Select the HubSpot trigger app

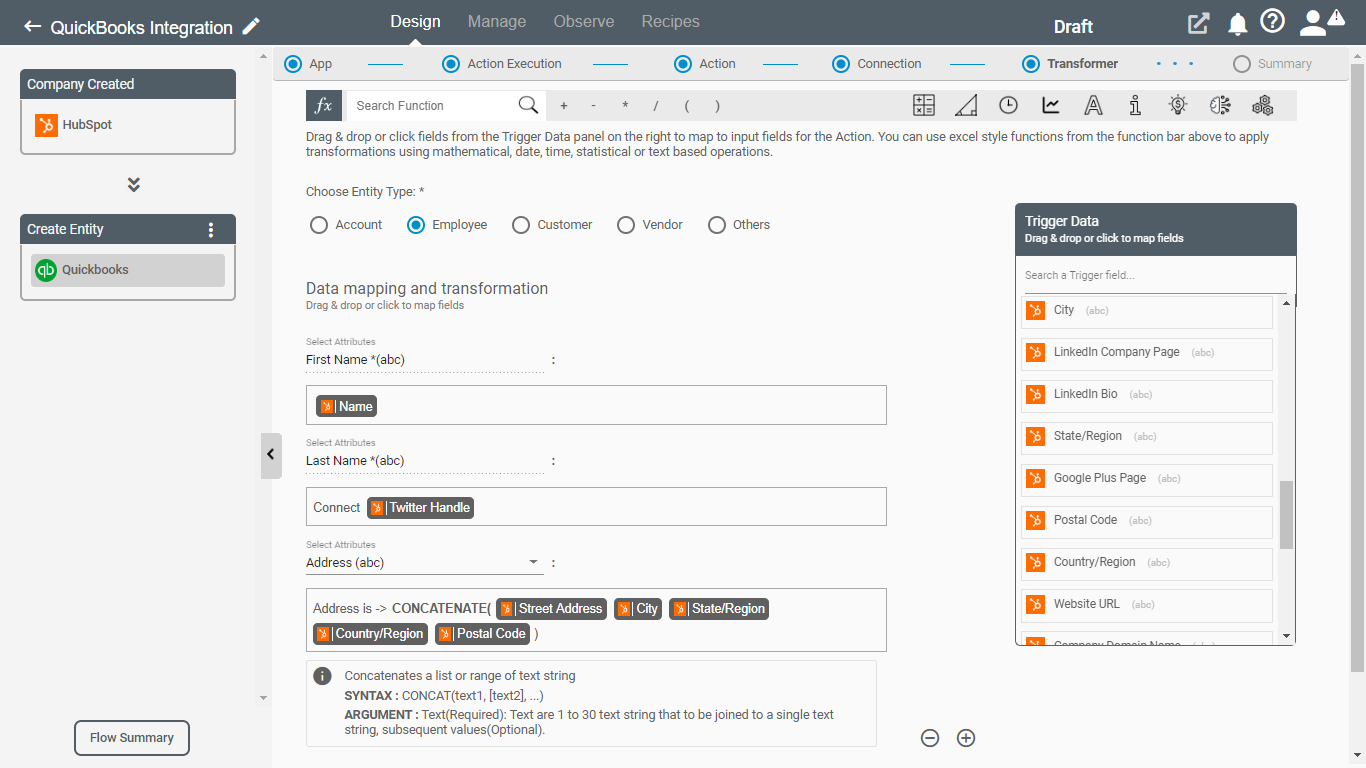click(x=128, y=126)
